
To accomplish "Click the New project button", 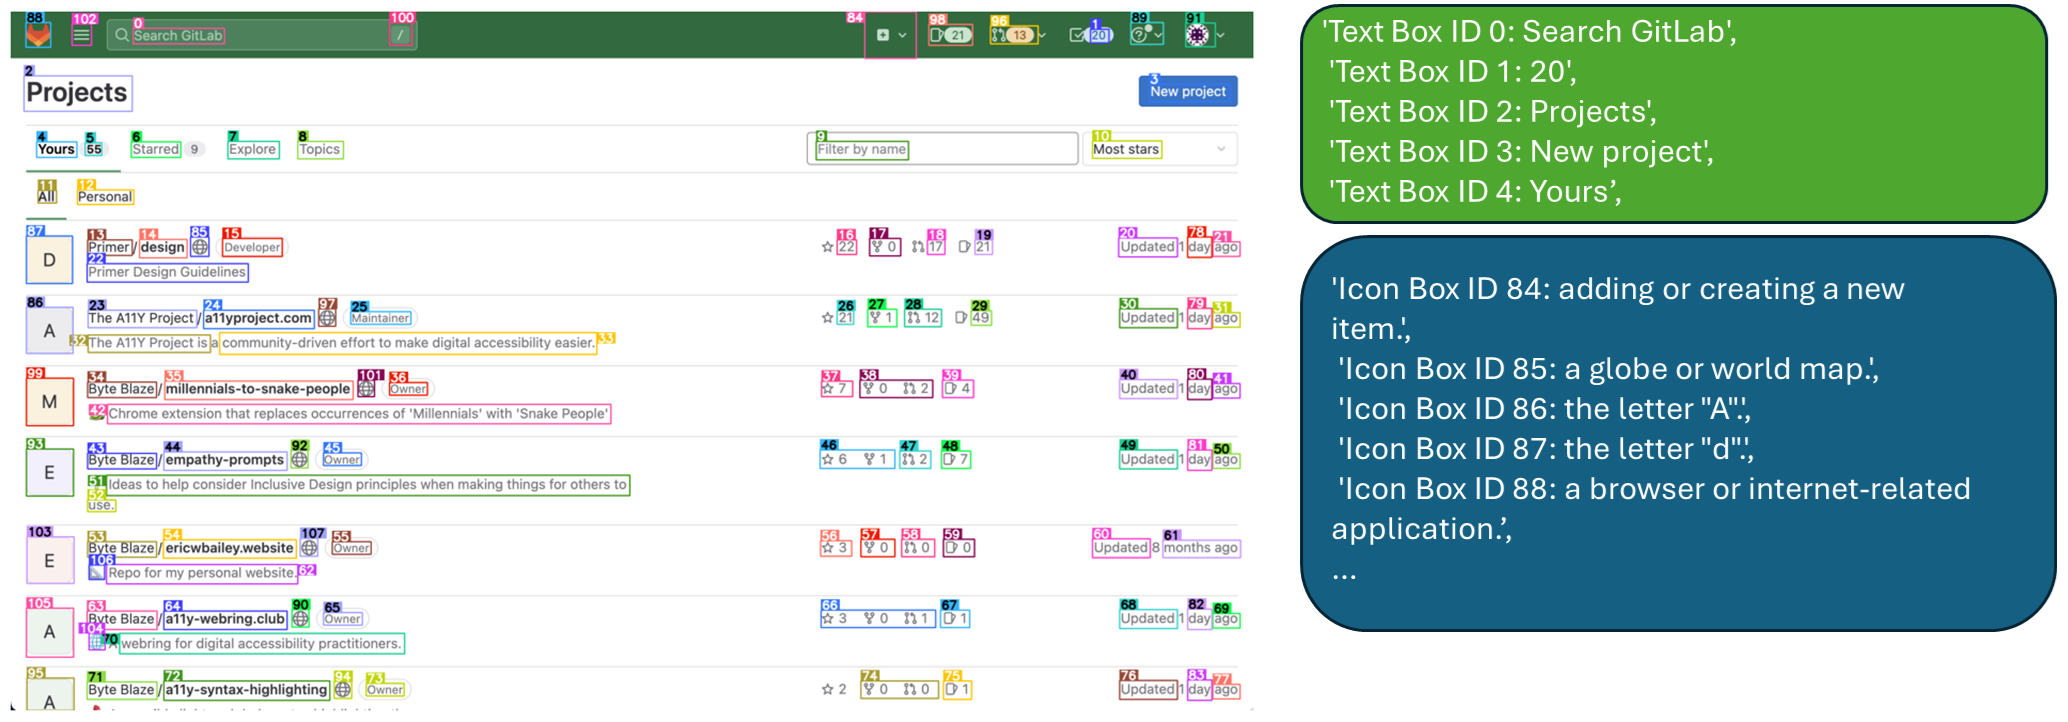I will [x=1188, y=91].
